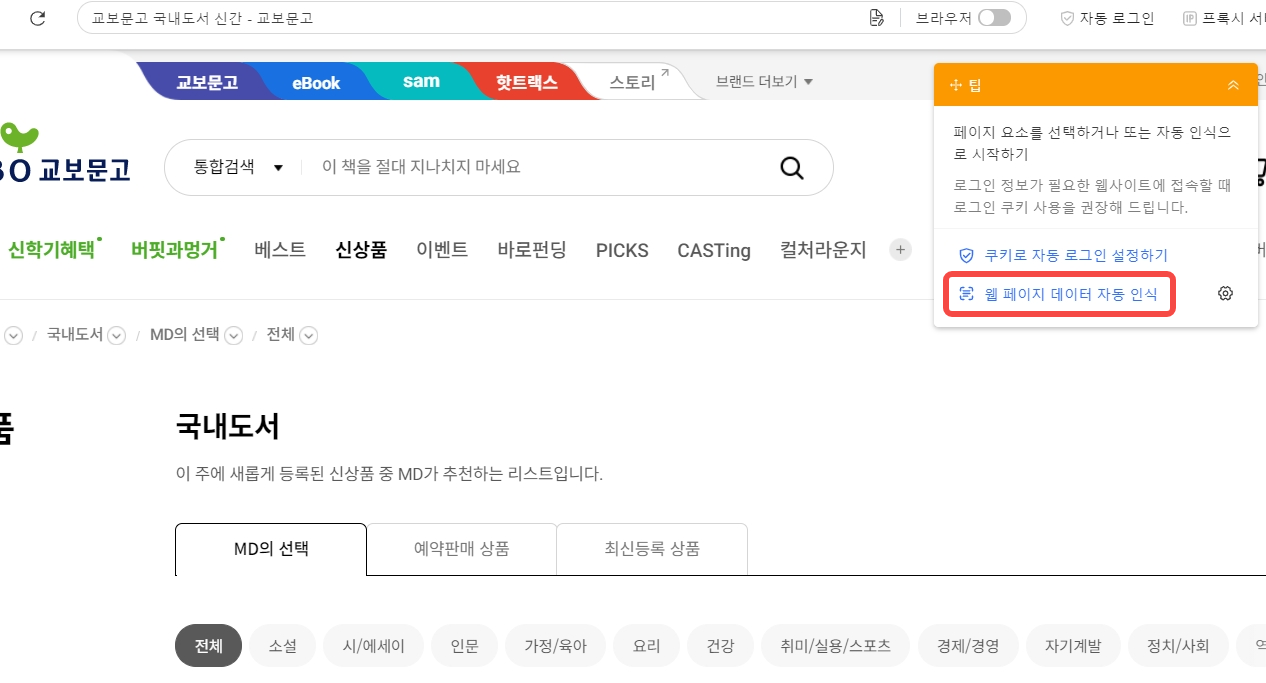Viewport: 1266px width, 683px height.
Task: Toggle the 브라우저 switch
Action: click(993, 18)
